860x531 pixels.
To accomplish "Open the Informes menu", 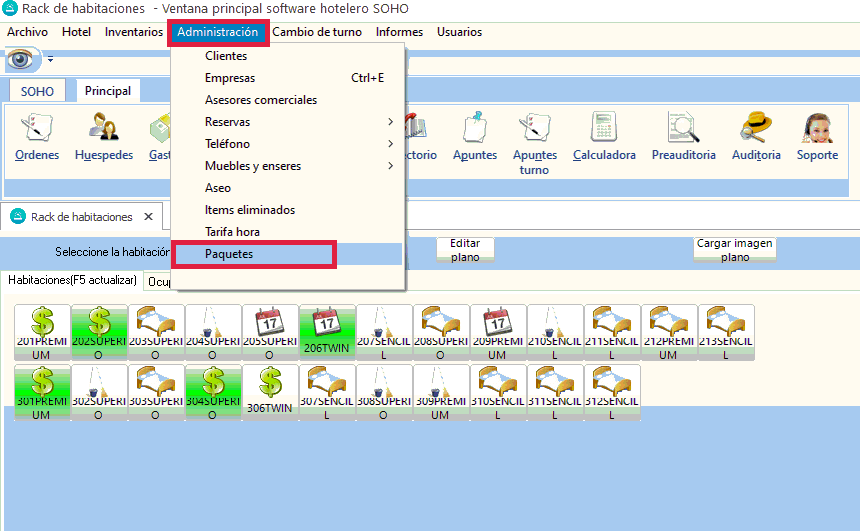I will [399, 32].
